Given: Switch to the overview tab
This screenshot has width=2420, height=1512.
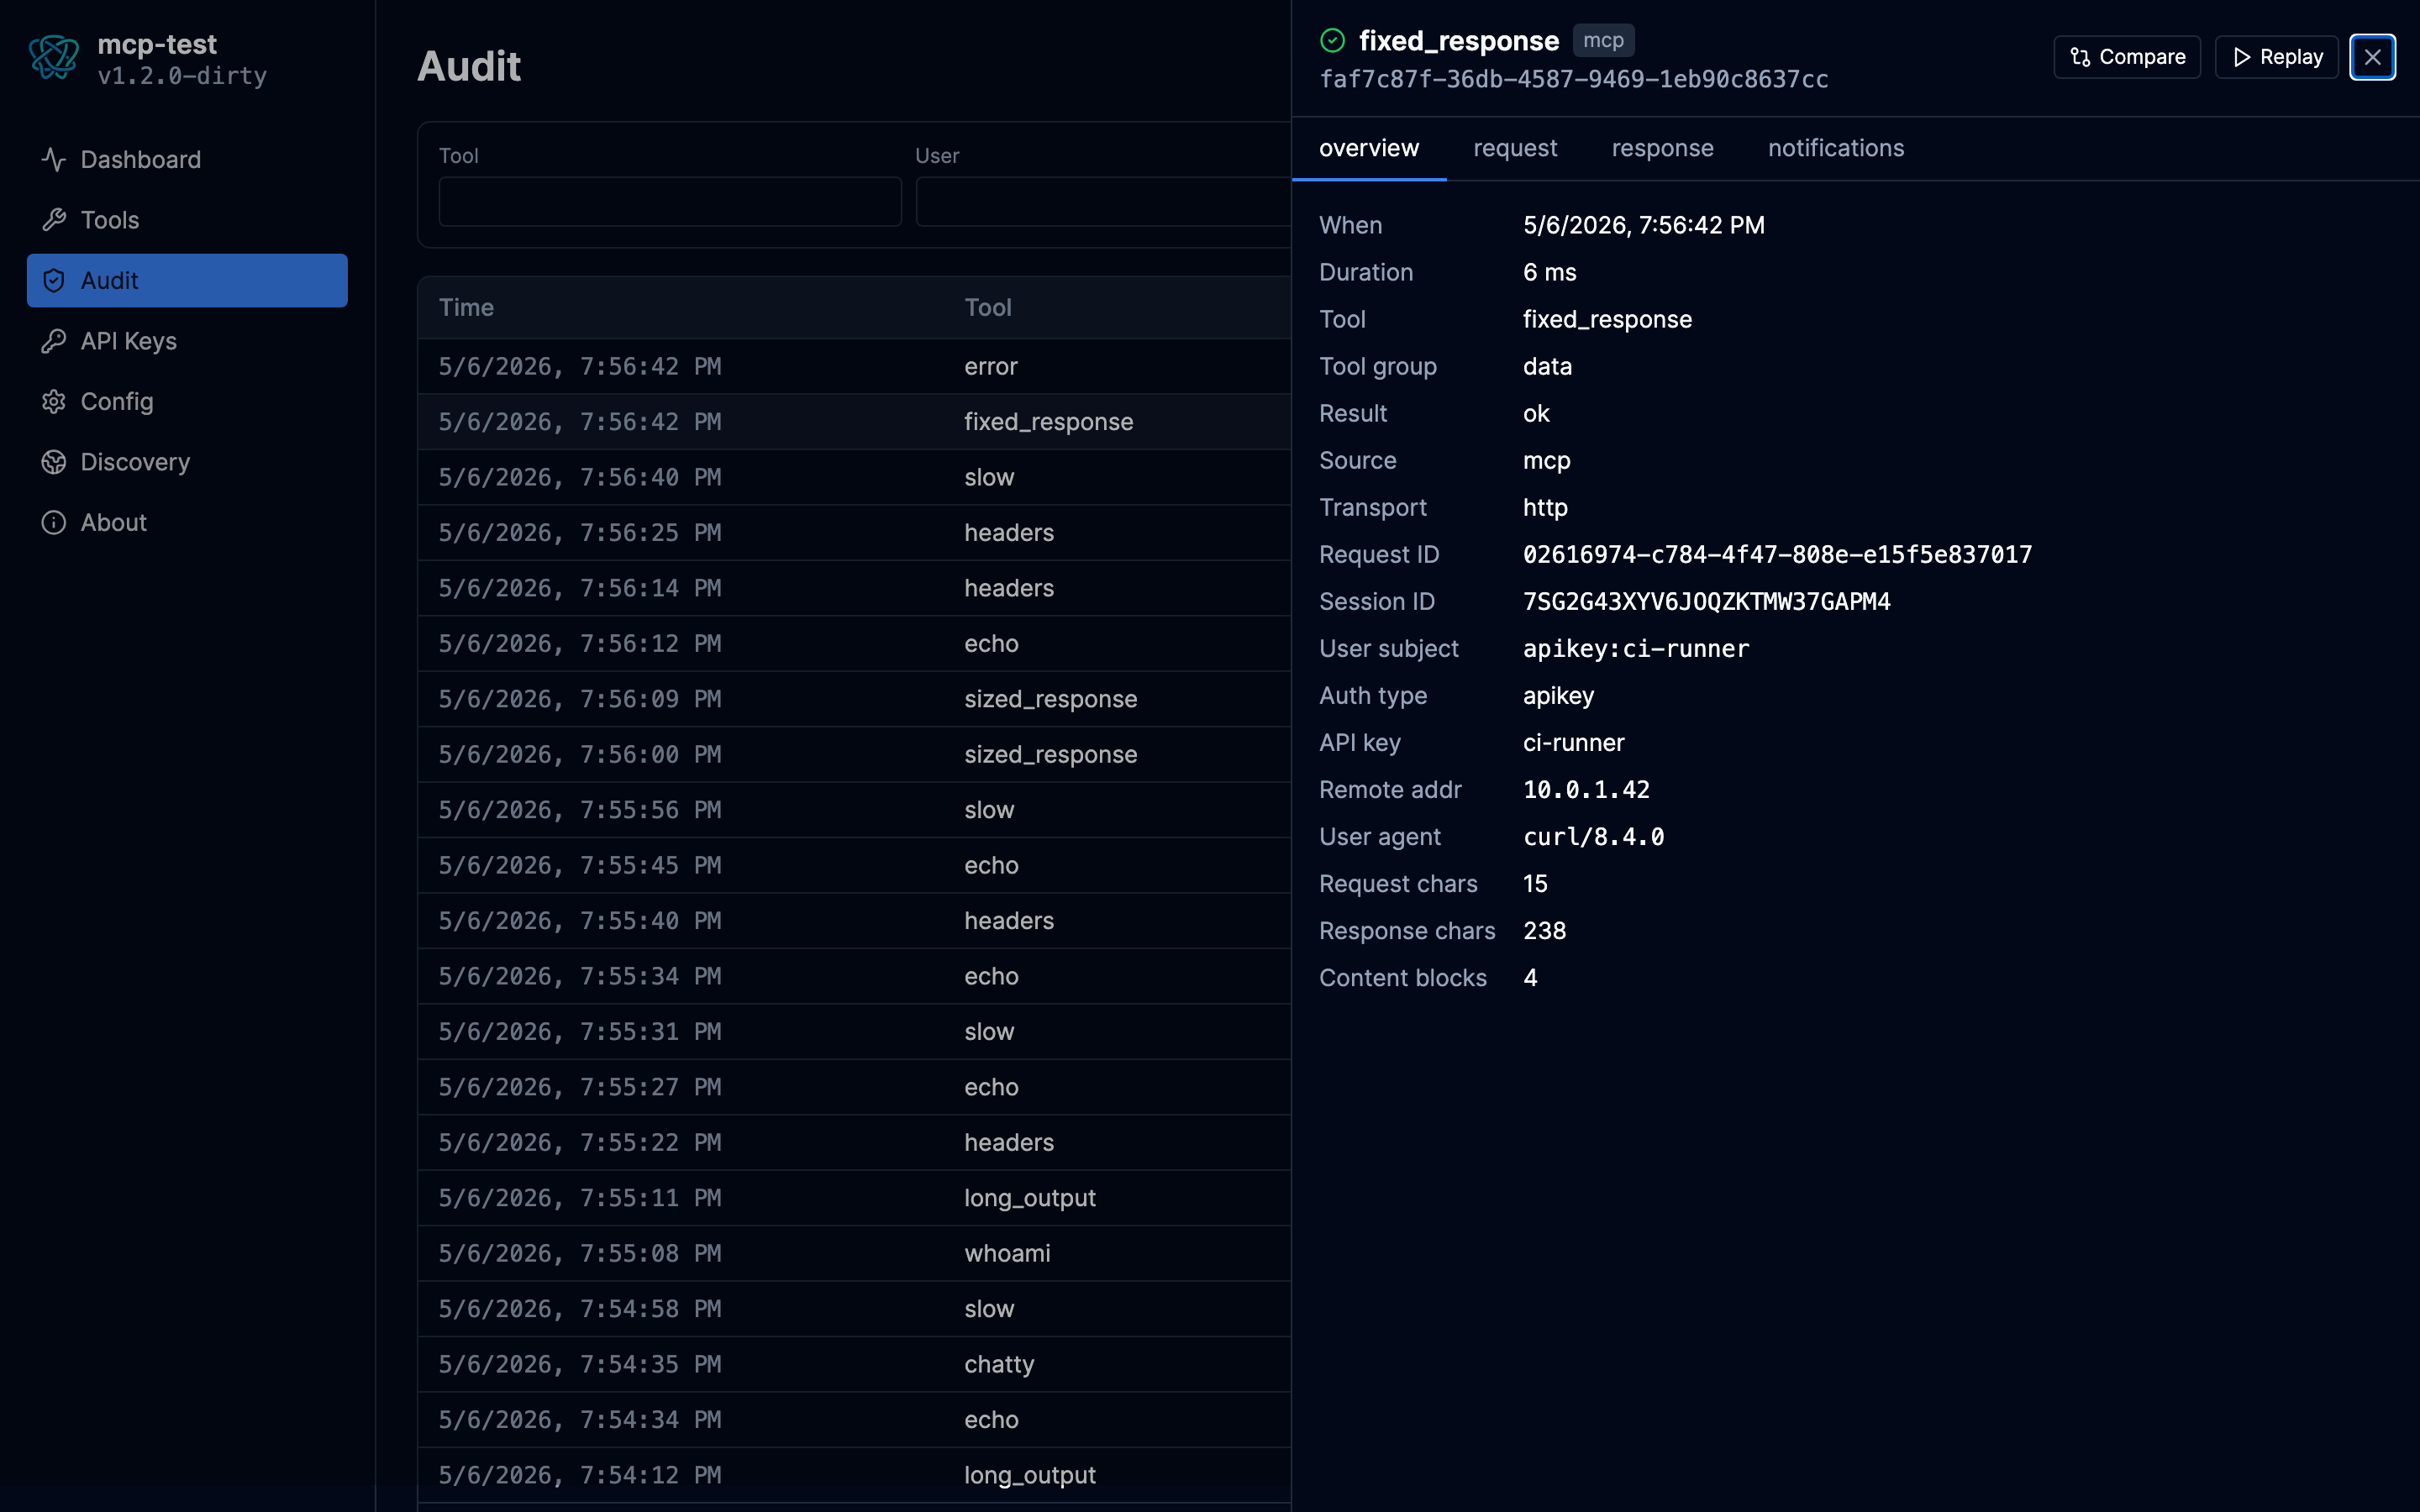Looking at the screenshot, I should click(1369, 148).
